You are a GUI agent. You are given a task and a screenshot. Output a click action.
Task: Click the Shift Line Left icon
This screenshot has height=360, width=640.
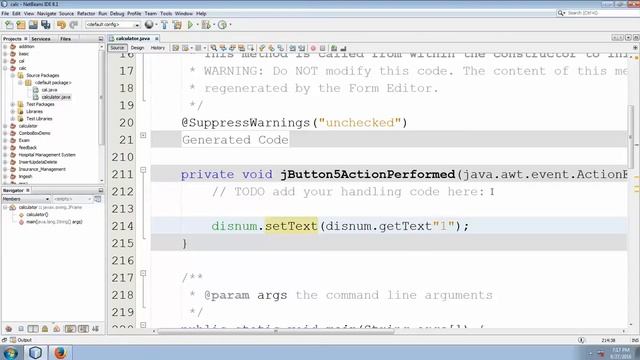pos(293,48)
